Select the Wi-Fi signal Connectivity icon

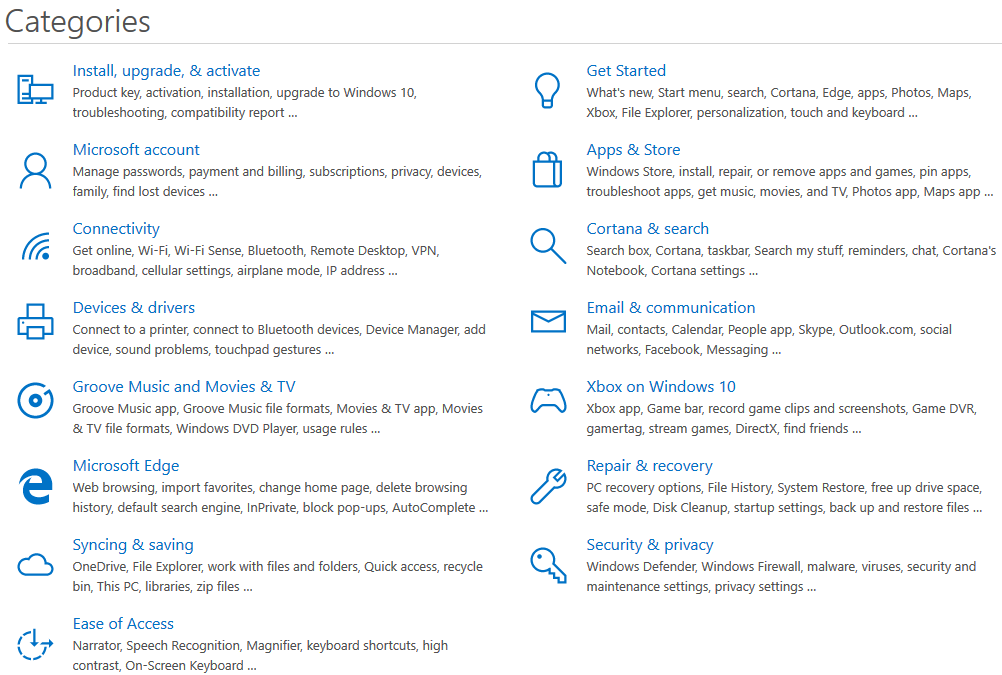(36, 247)
